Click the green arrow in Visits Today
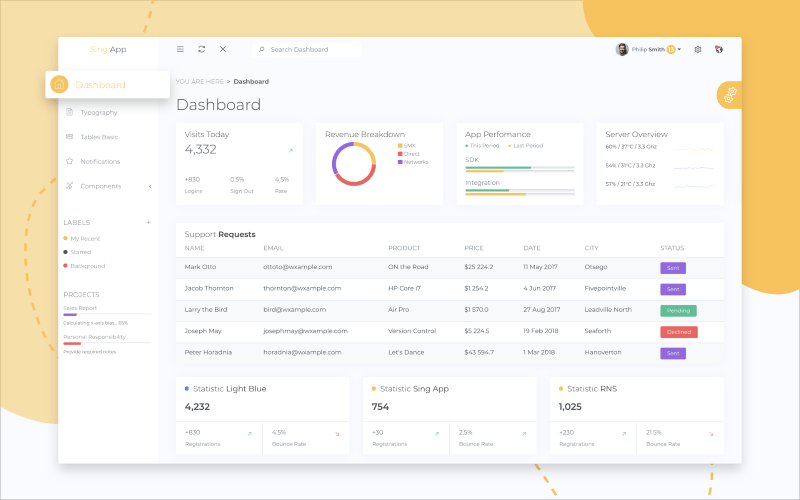Viewport: 800px width, 500px height. pos(291,151)
